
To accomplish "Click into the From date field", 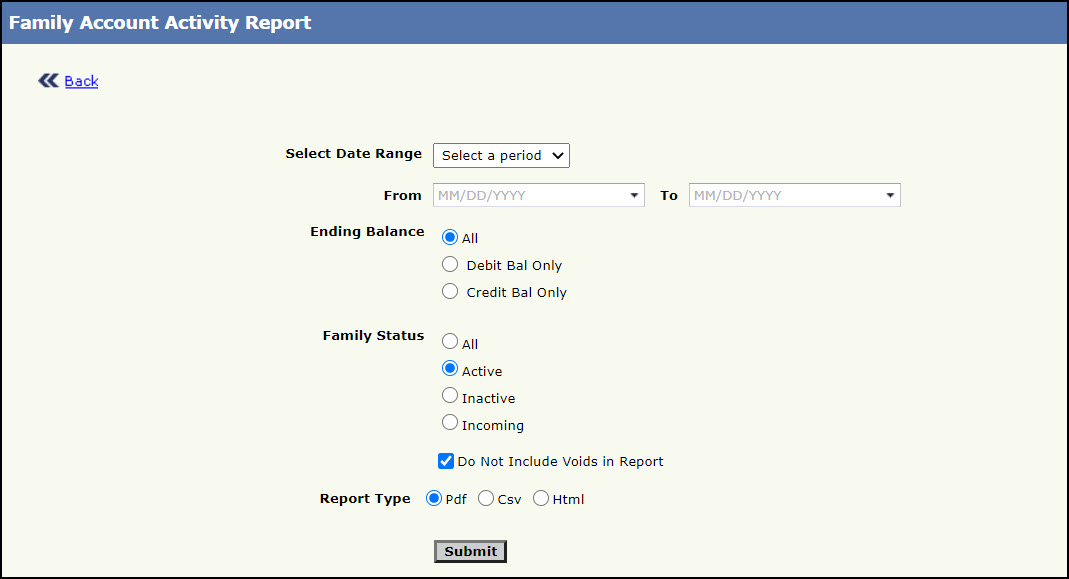I will (528, 195).
